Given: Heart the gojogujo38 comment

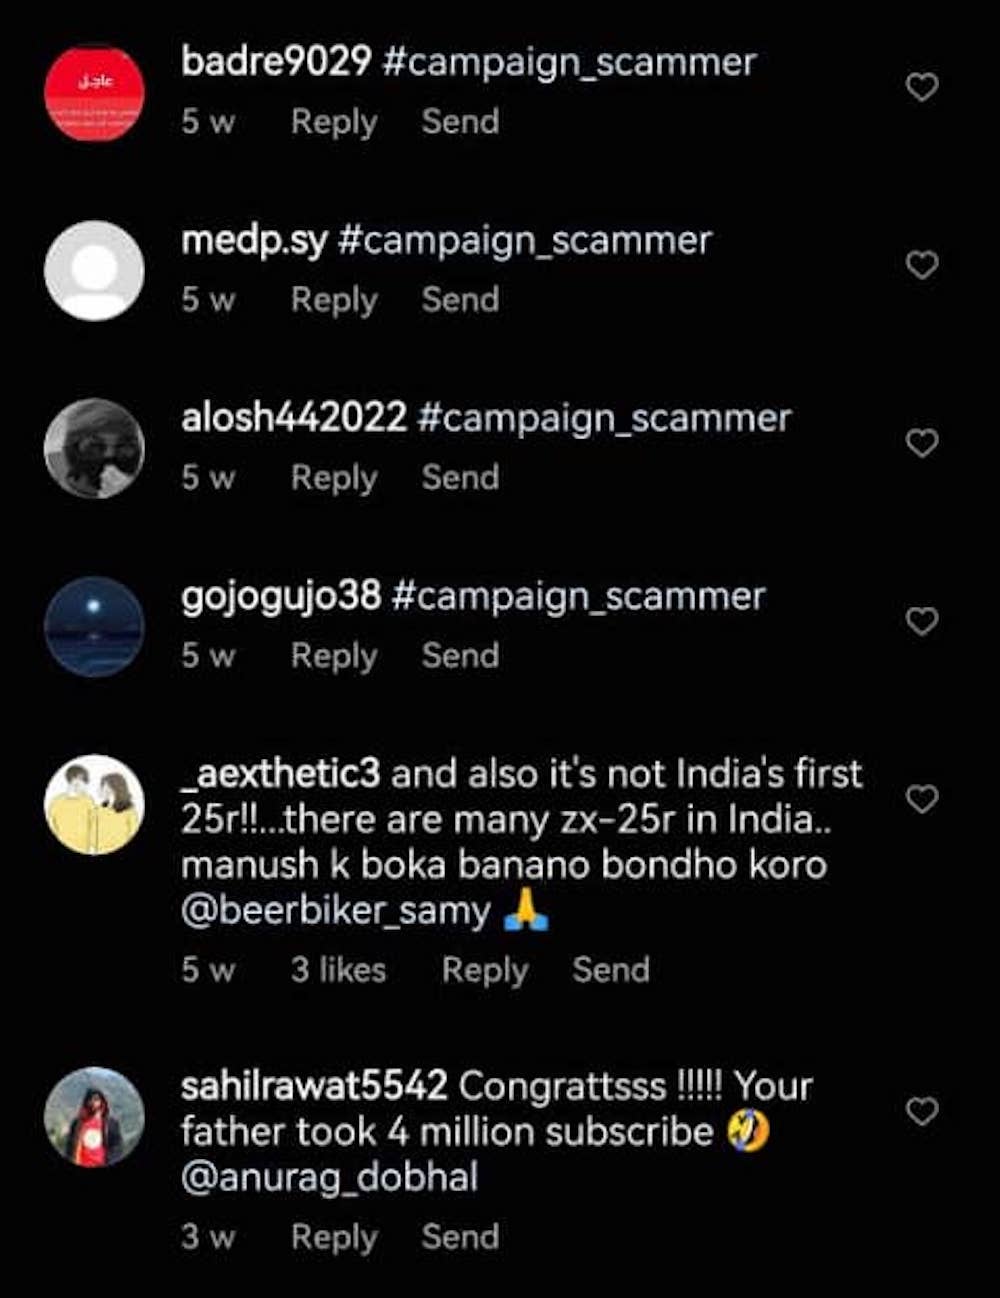Looking at the screenshot, I should 921,621.
